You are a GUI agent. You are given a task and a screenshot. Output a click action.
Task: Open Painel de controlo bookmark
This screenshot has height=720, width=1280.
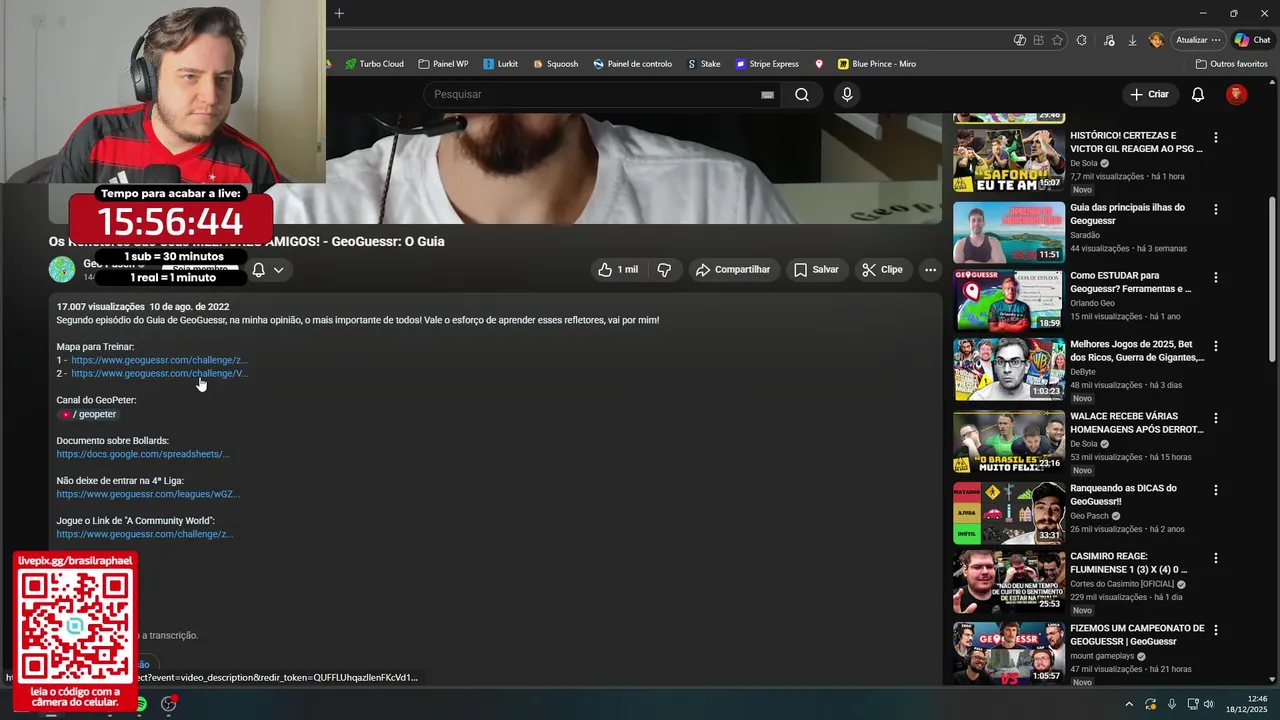(632, 64)
